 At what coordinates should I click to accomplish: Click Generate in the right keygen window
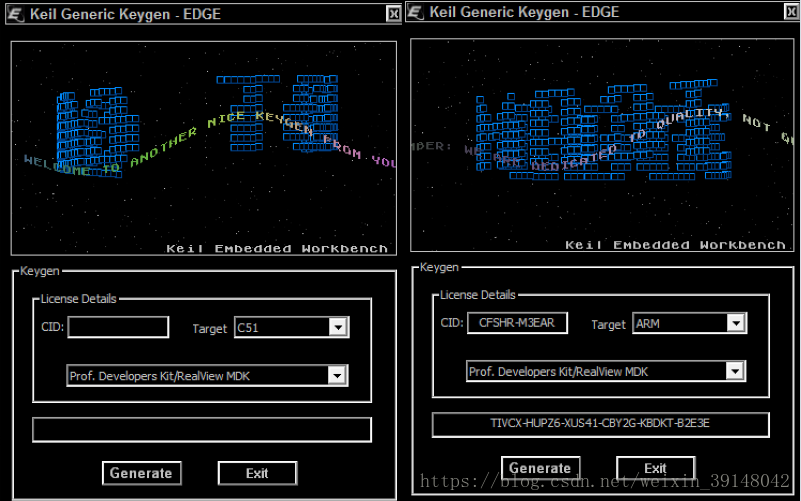coord(540,468)
